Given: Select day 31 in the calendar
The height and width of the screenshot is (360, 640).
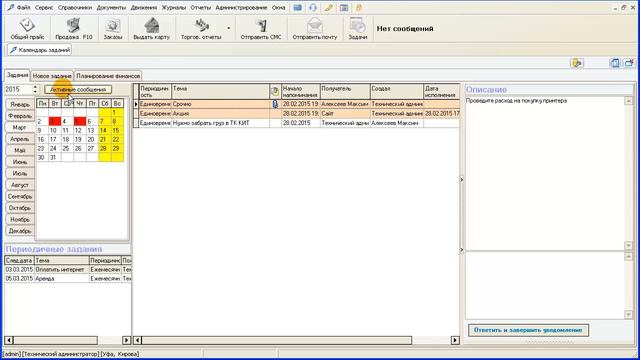Looking at the screenshot, I should click(55, 157).
